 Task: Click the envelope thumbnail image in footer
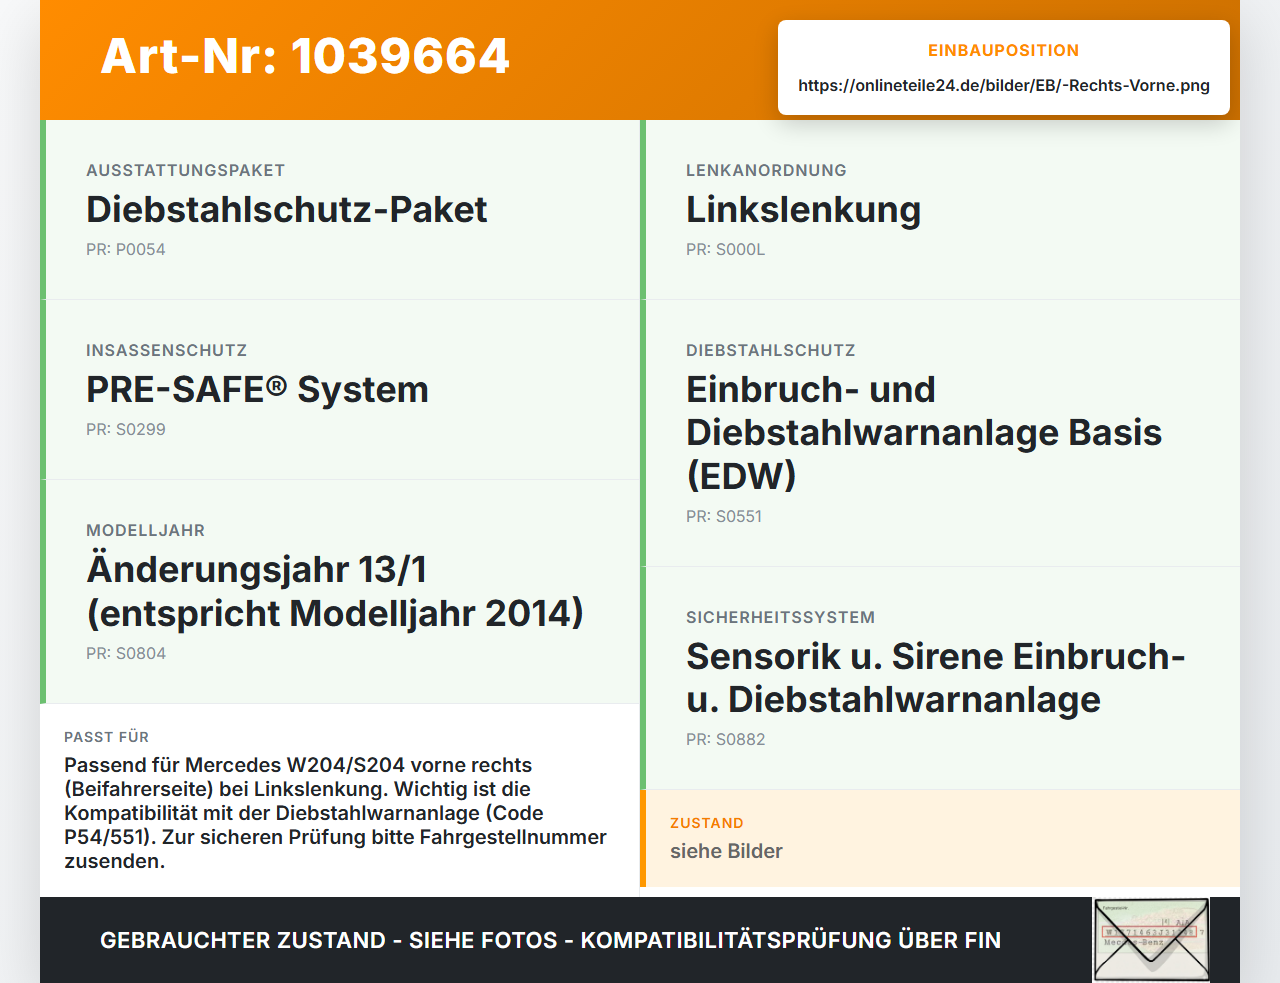(x=1152, y=940)
